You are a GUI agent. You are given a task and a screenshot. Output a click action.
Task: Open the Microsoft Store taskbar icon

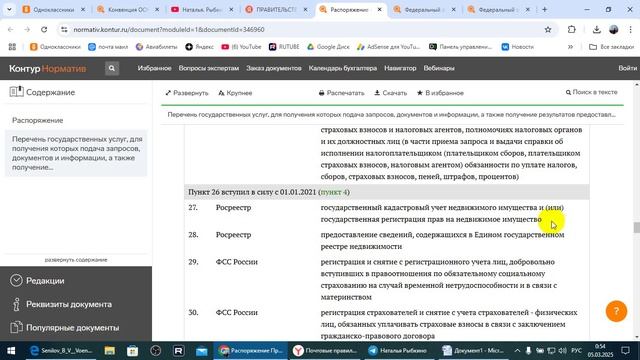click(132, 351)
